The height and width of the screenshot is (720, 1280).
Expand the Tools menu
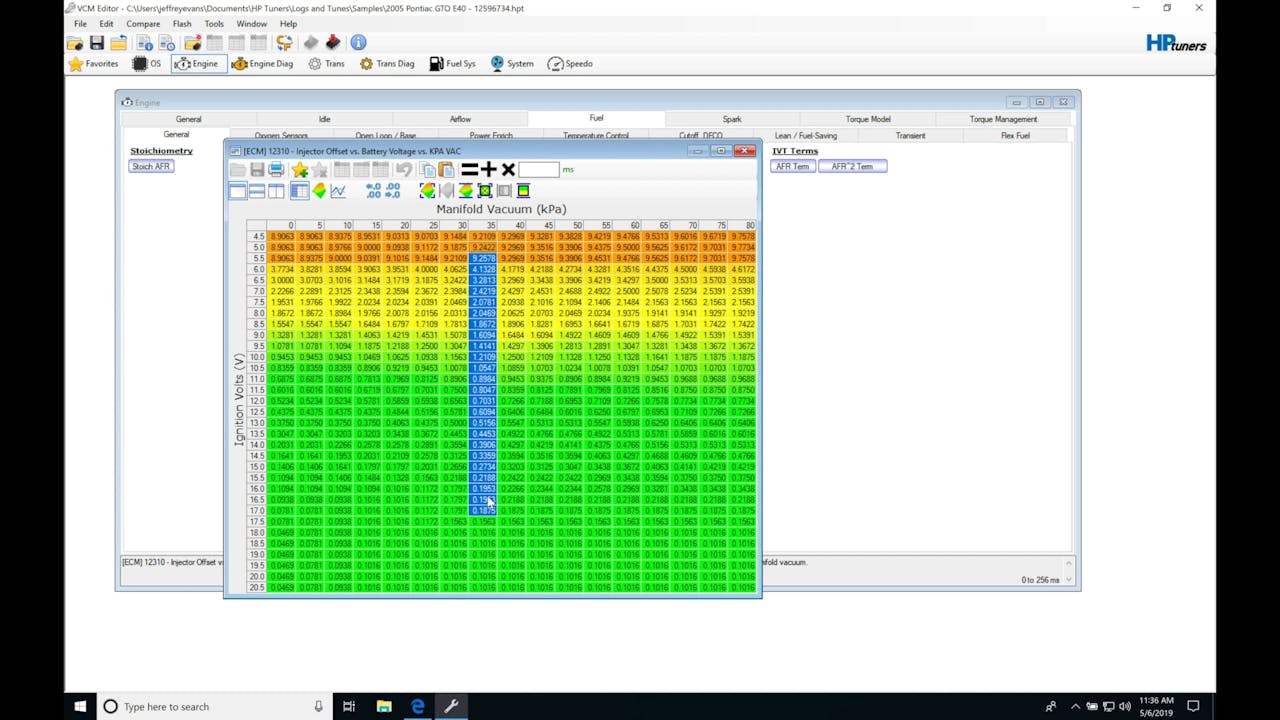[x=214, y=24]
